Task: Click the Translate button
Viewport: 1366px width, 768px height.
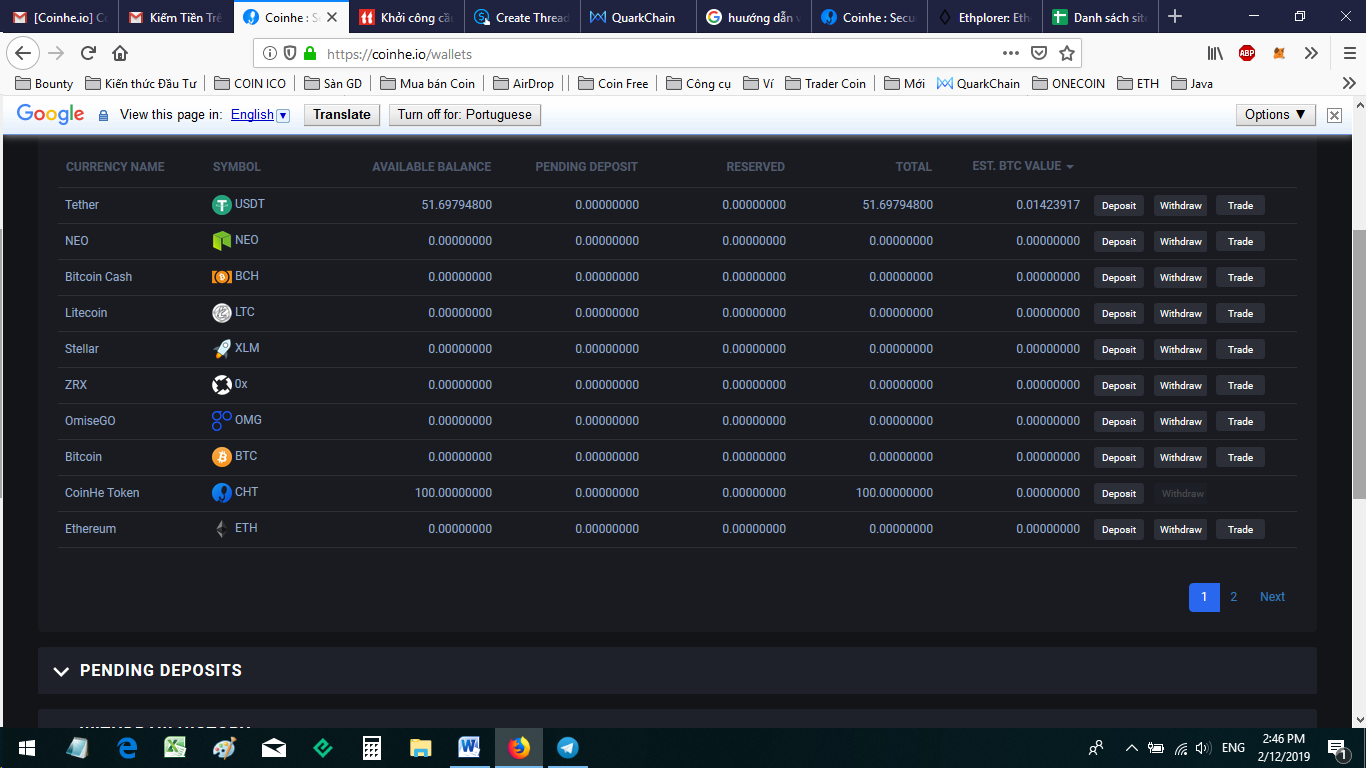Action: pyautogui.click(x=342, y=115)
